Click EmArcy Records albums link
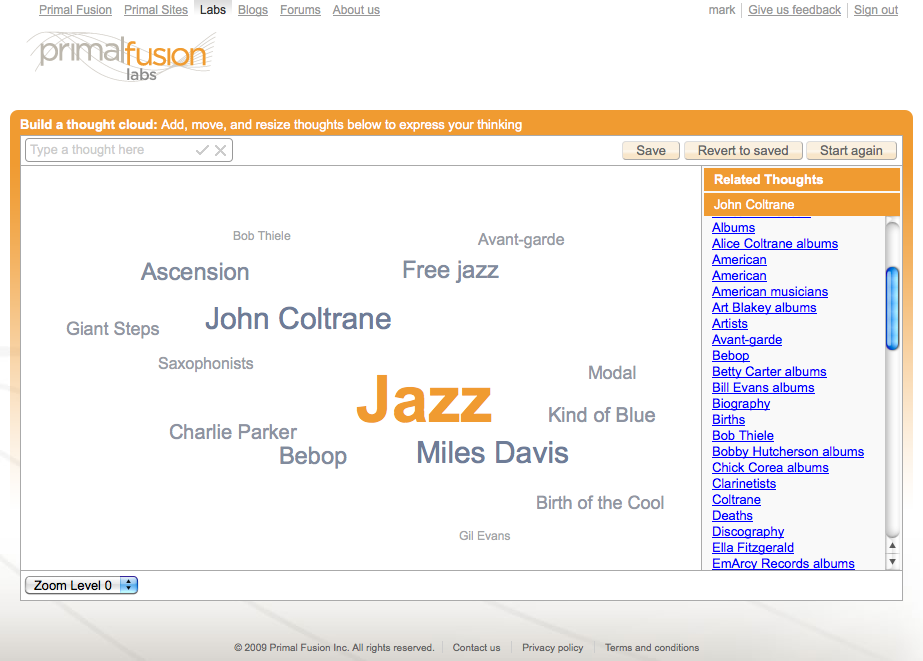 (x=783, y=564)
